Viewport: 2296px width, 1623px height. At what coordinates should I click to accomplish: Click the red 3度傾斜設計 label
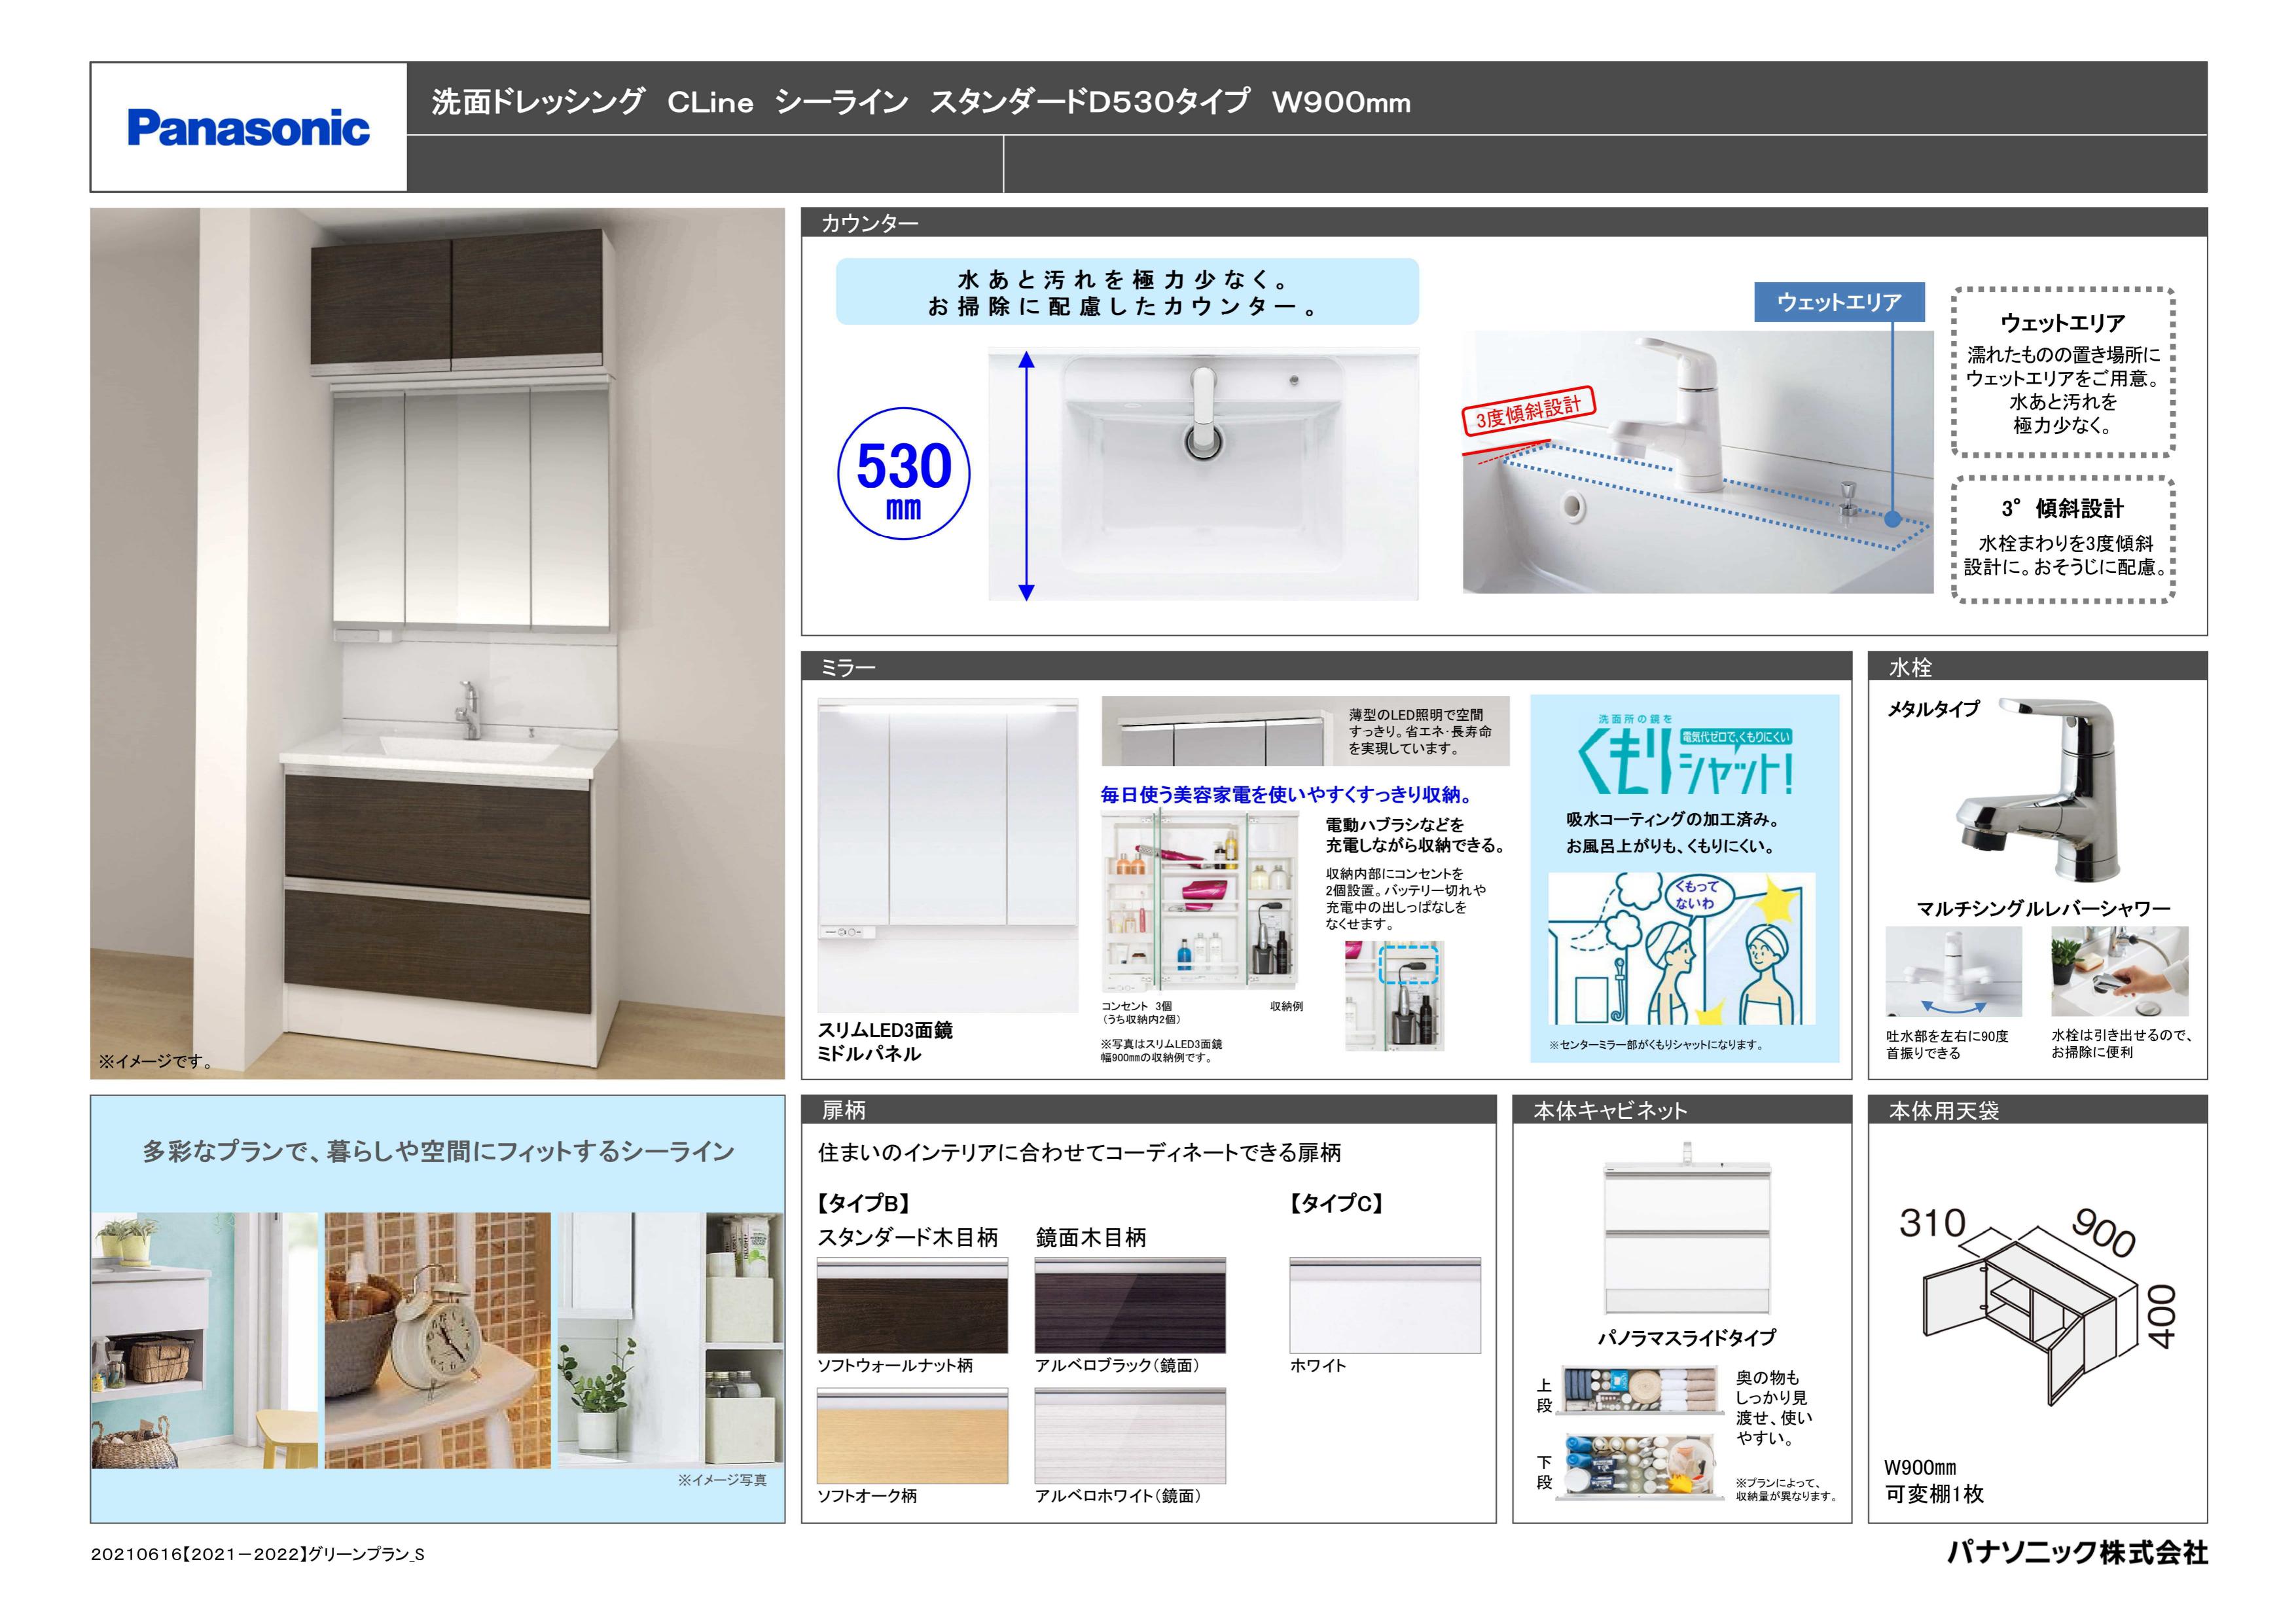(x=1529, y=411)
